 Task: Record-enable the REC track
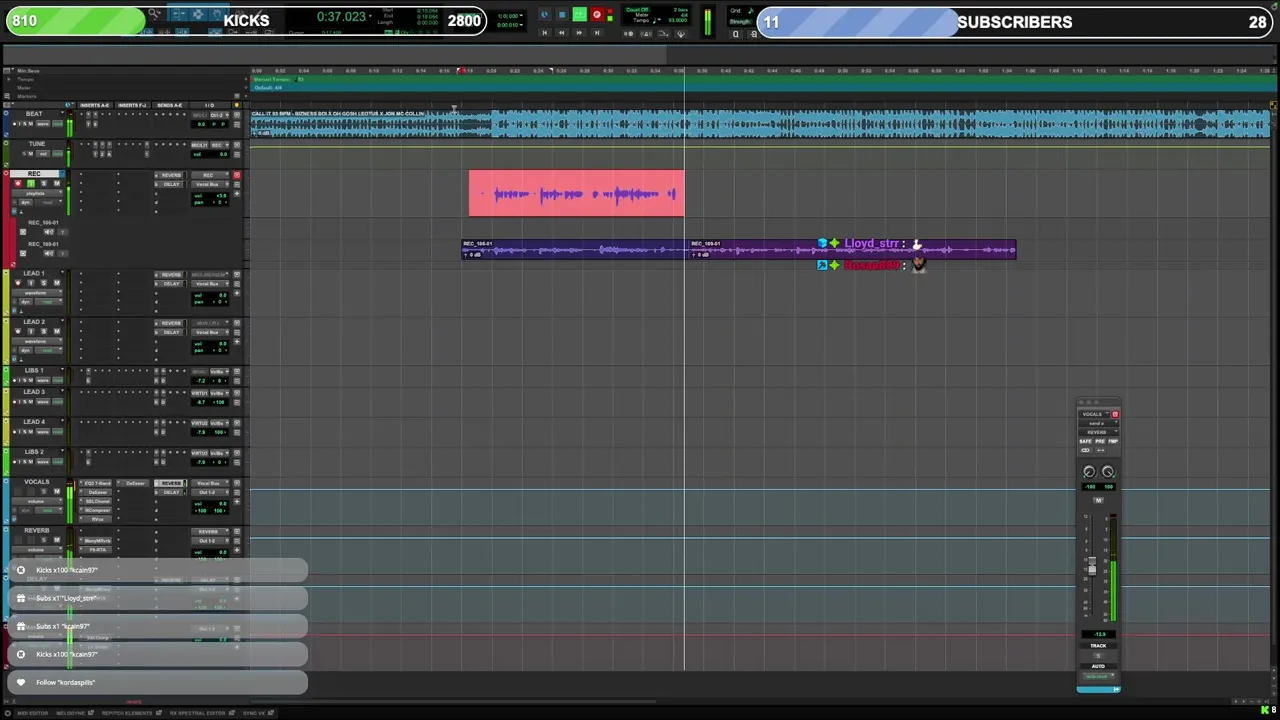pos(18,184)
